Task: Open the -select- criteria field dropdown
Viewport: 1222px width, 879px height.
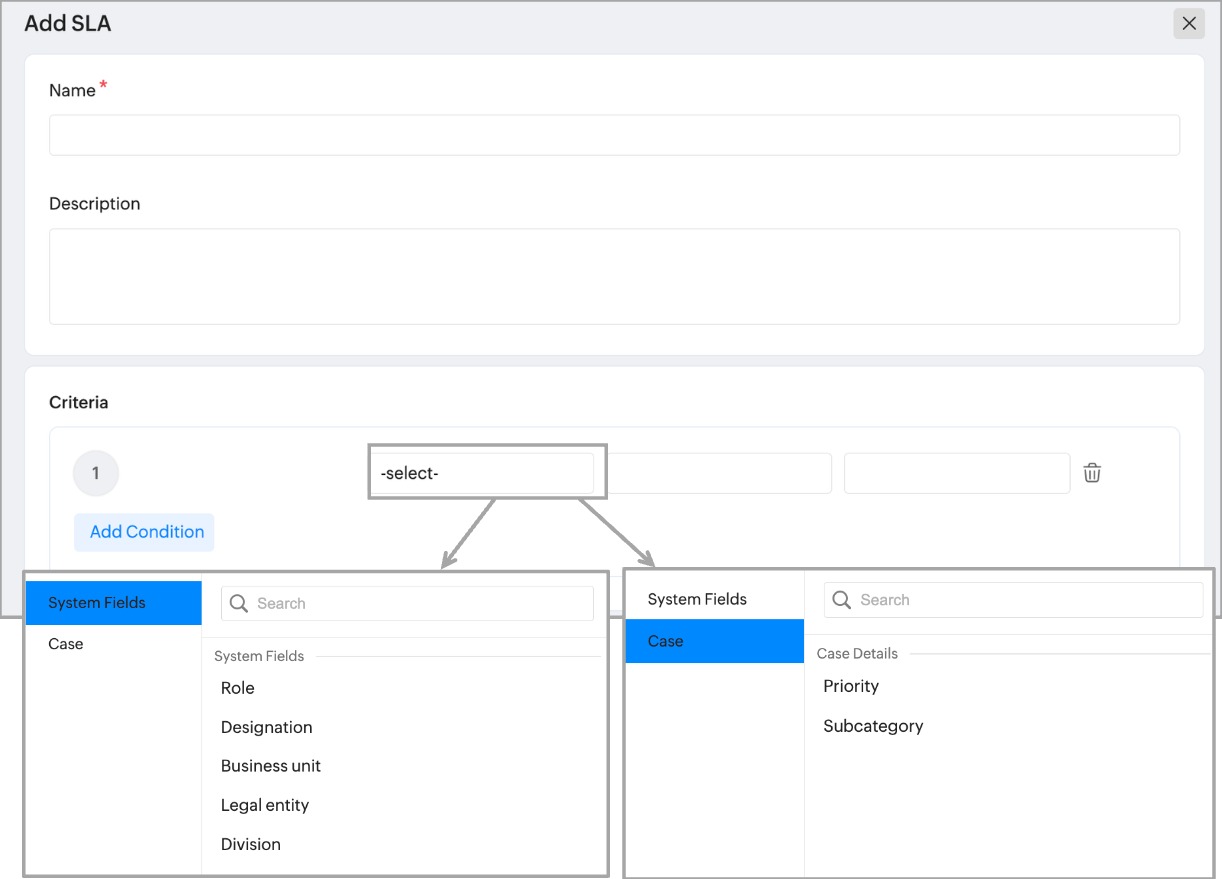Action: click(486, 473)
